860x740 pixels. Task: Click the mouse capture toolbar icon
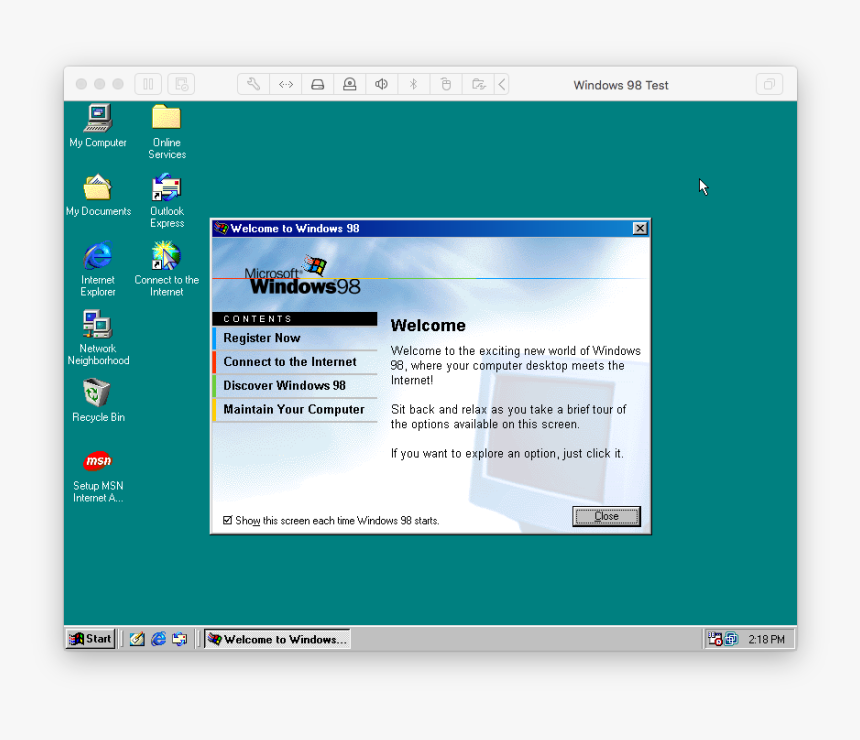[446, 84]
